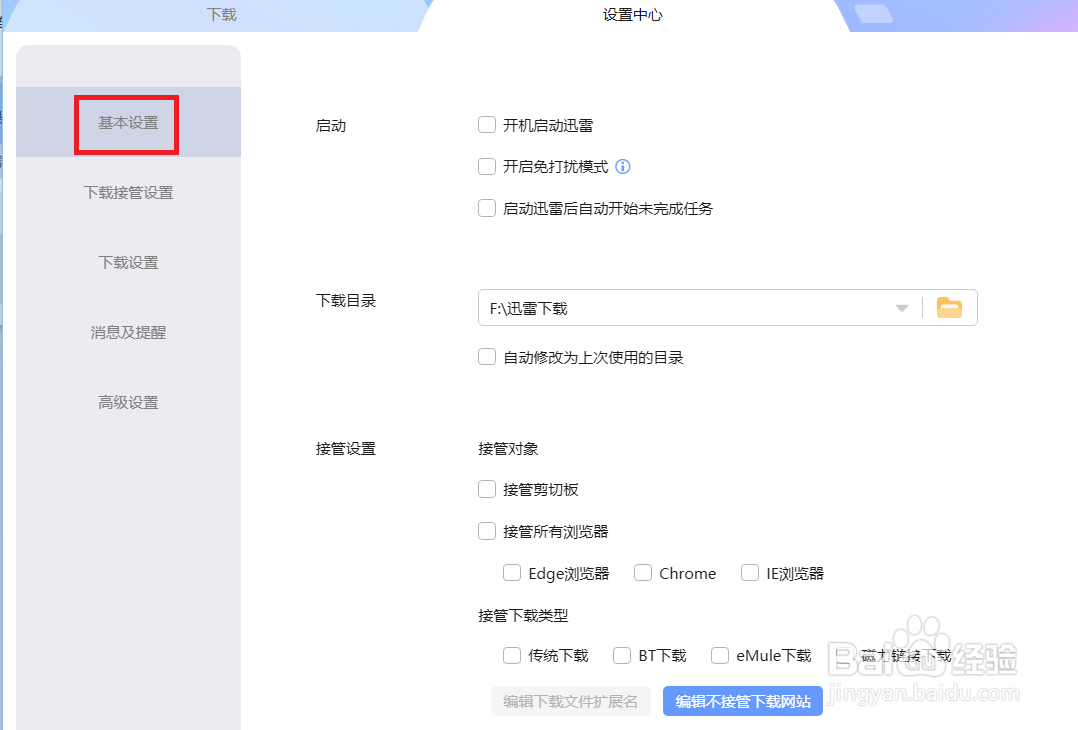Select 消息及提醒 settings section
The height and width of the screenshot is (730, 1078).
[x=127, y=332]
